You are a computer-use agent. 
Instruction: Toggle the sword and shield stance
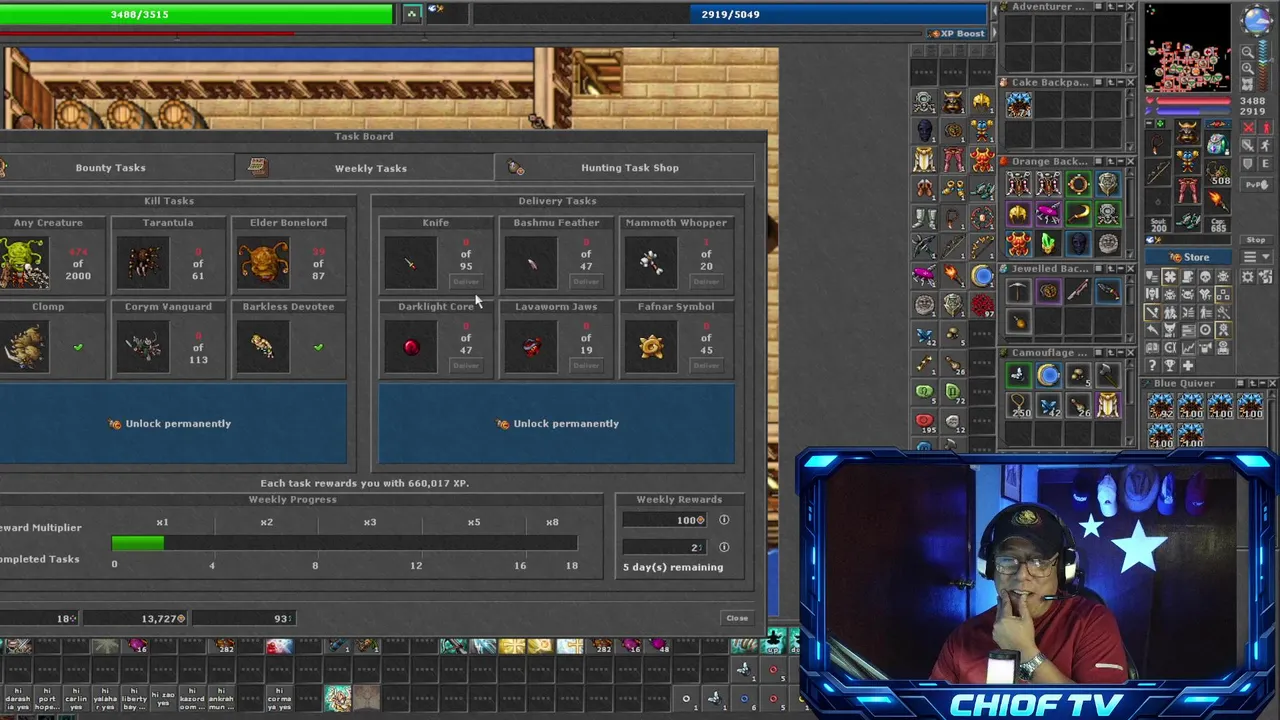tap(1248, 146)
